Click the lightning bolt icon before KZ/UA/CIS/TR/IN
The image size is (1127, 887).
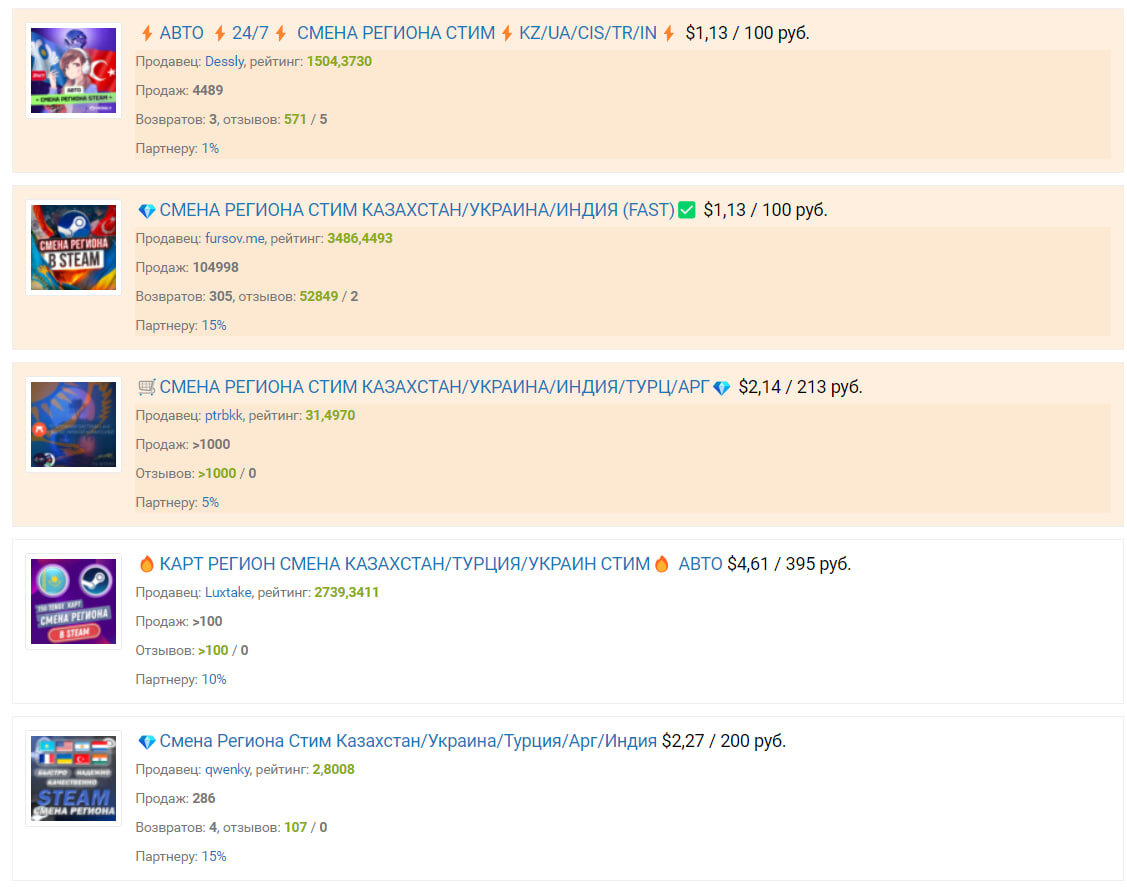(507, 33)
